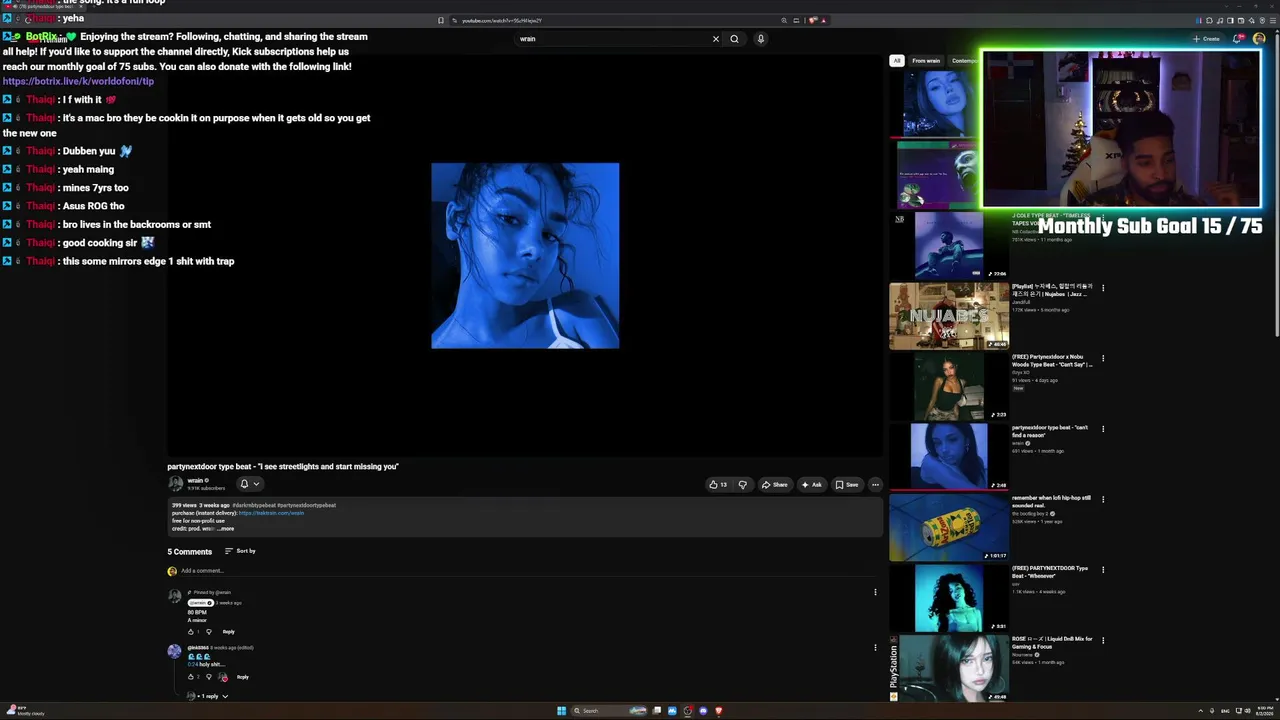Open the traktrain purchase link
The image size is (1280, 720).
point(271,513)
